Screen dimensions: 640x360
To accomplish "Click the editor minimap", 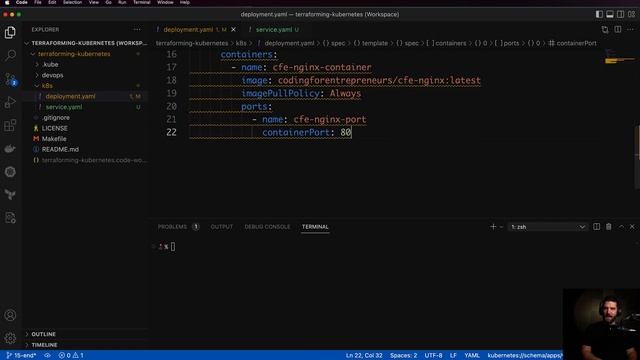I will tap(620, 57).
